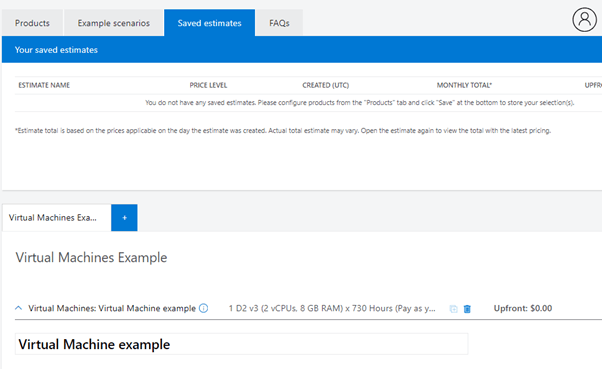Collapse the Virtual Machines section chevron

click(x=18, y=308)
